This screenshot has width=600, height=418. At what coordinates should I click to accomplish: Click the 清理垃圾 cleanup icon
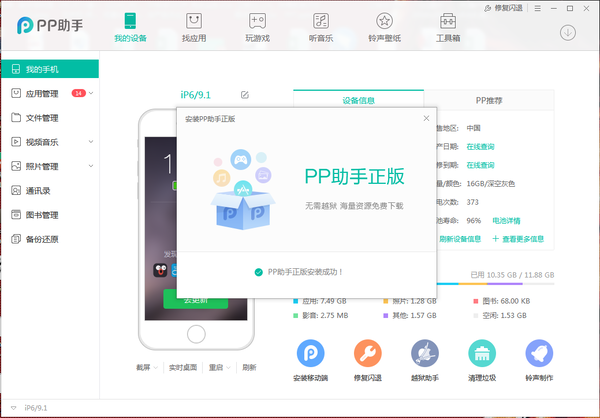(482, 353)
